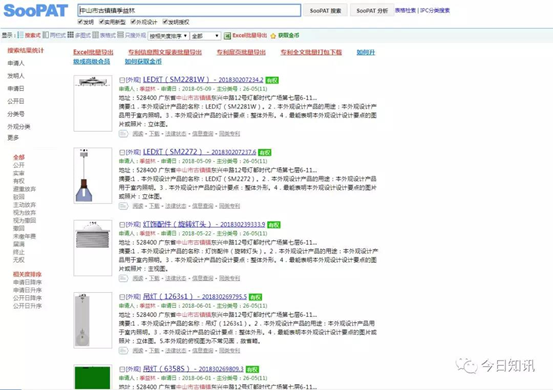Click the green 有权 badge on 灯饰配件
Viewport: 553px width, 390px height.
[274, 225]
